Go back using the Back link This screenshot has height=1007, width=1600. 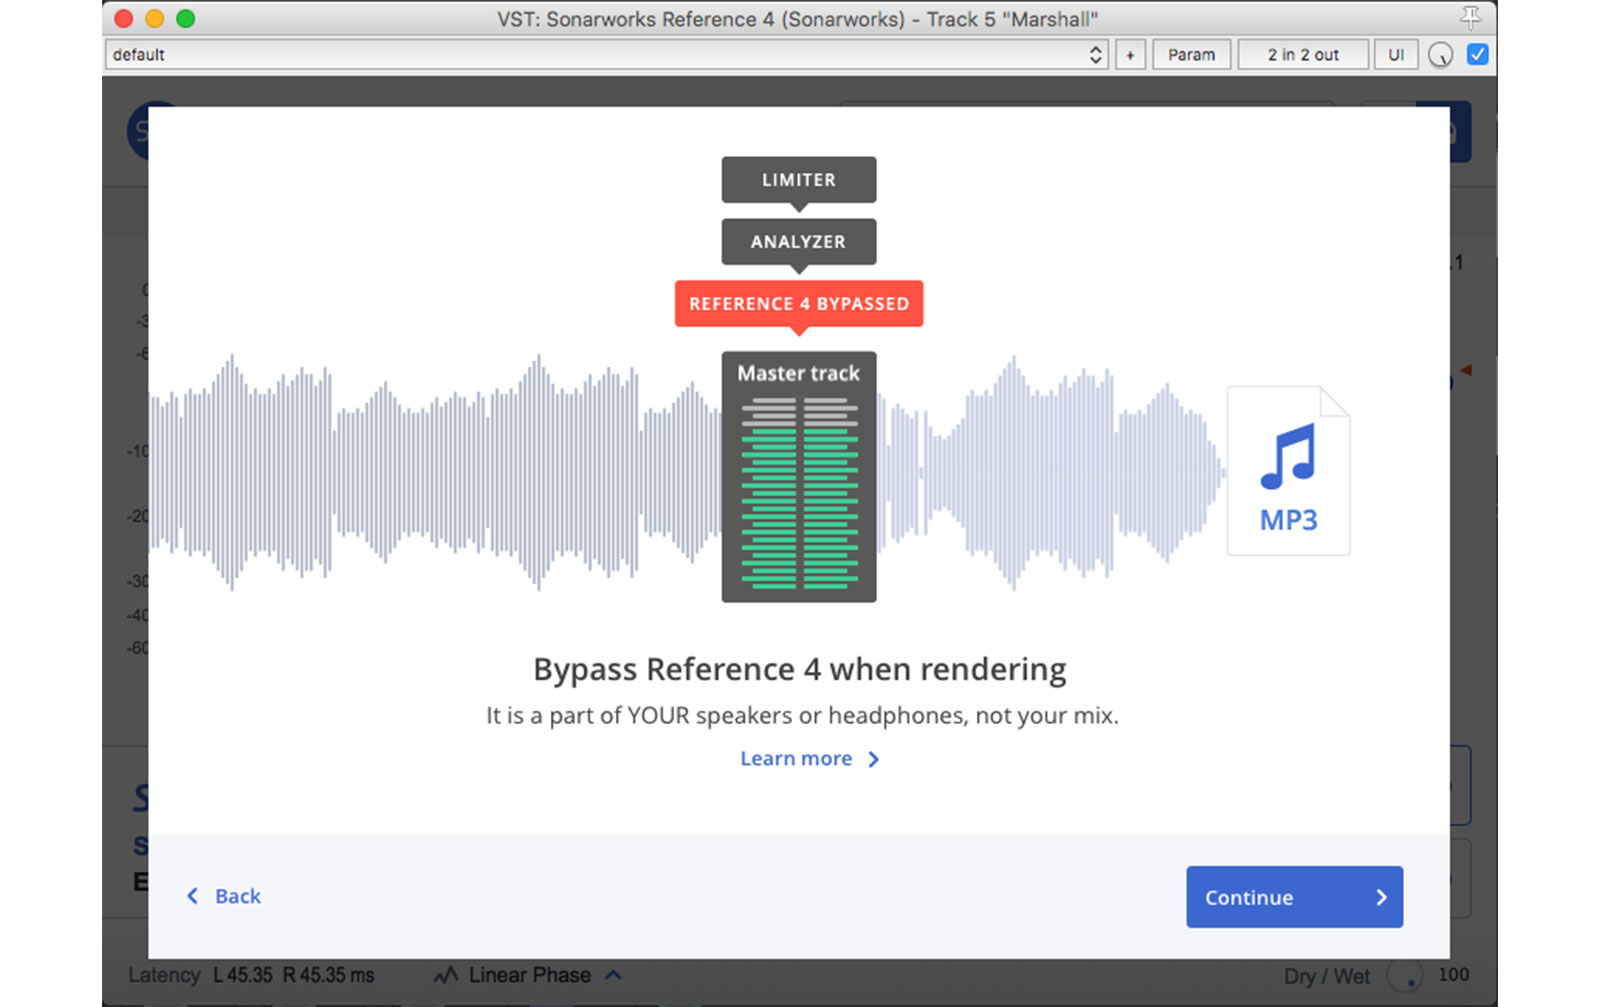(224, 896)
